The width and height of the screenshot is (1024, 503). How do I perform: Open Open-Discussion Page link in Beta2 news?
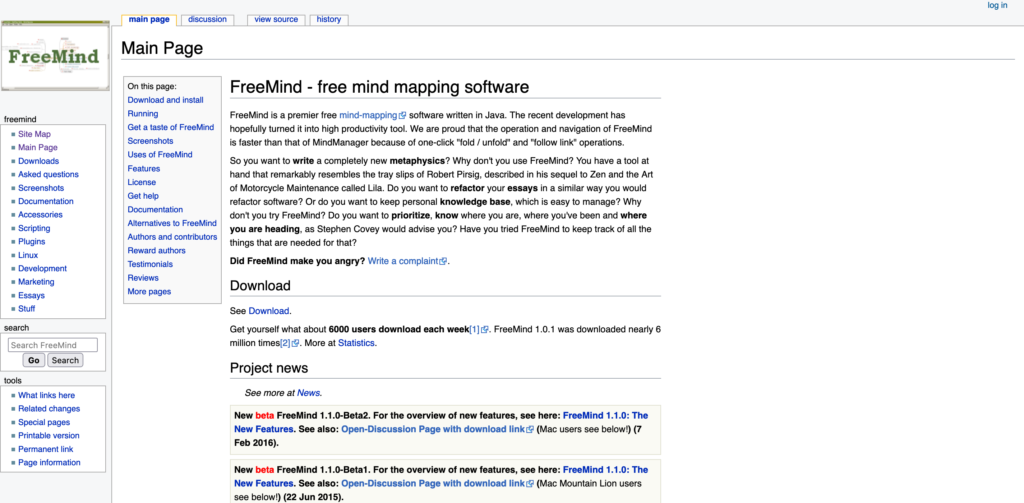(433, 429)
